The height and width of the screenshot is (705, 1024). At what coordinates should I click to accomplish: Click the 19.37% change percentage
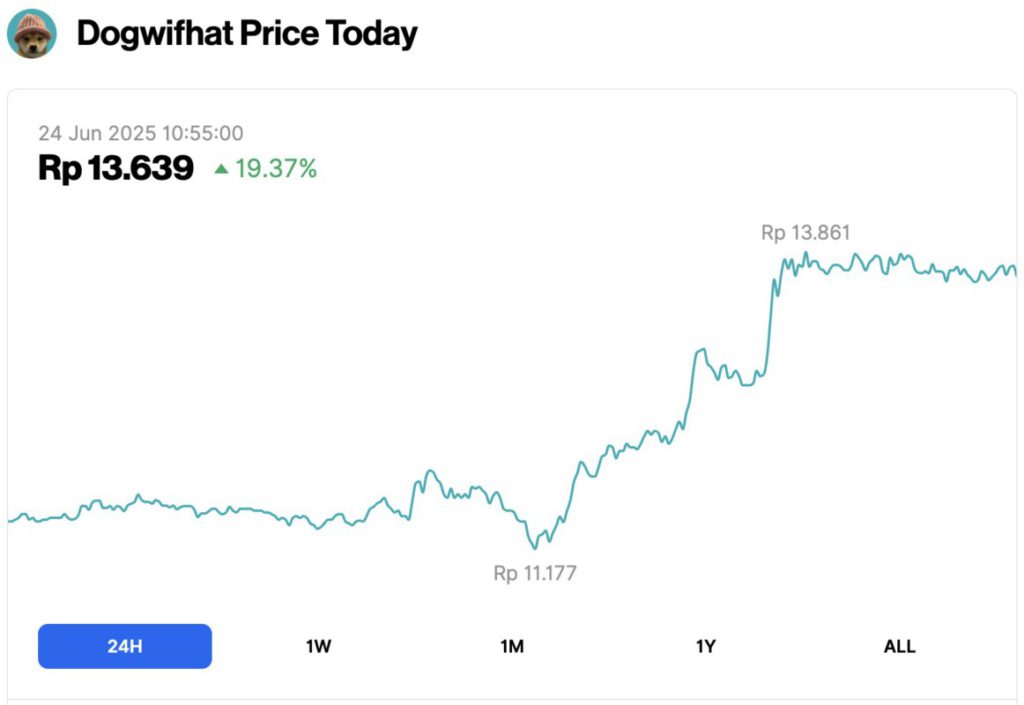click(276, 170)
